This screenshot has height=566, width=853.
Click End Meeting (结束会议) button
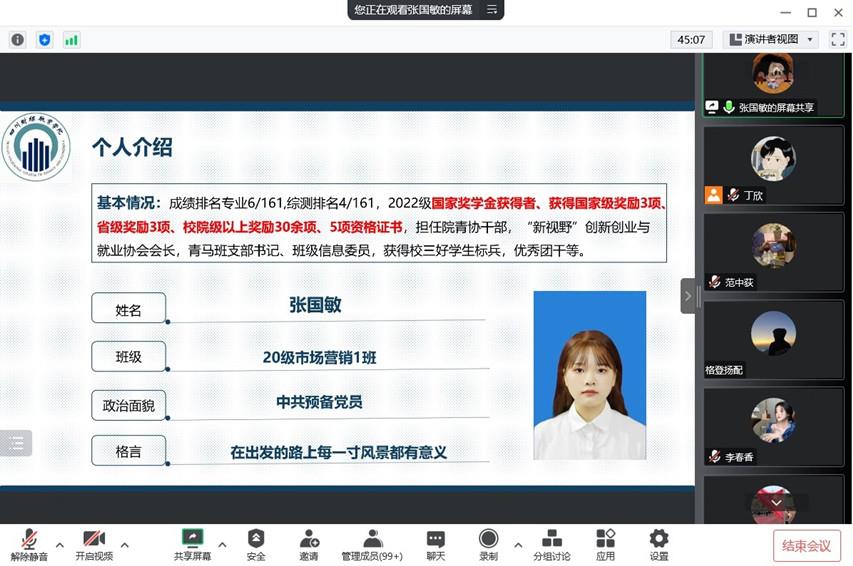pos(806,546)
